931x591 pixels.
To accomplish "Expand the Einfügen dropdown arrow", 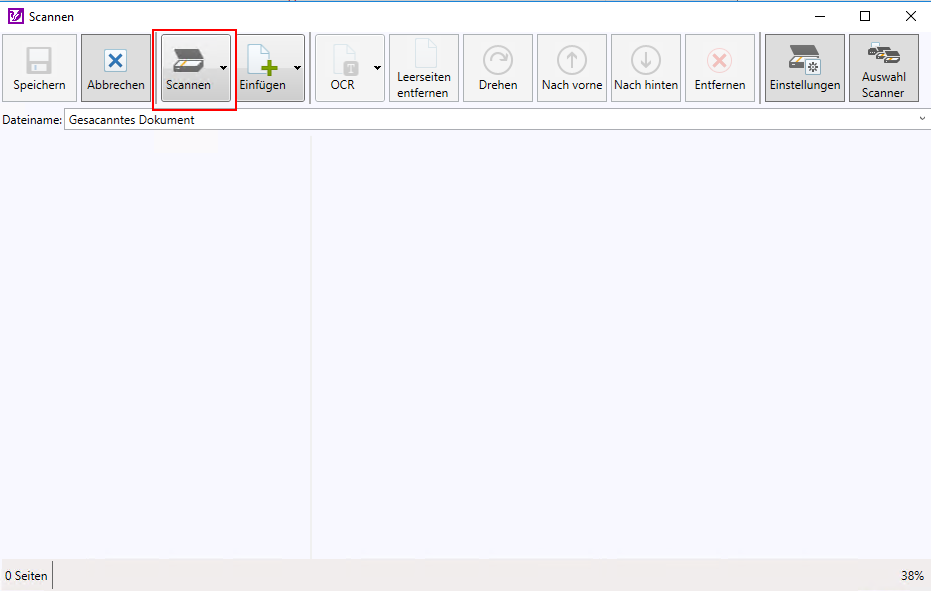I will [297, 68].
